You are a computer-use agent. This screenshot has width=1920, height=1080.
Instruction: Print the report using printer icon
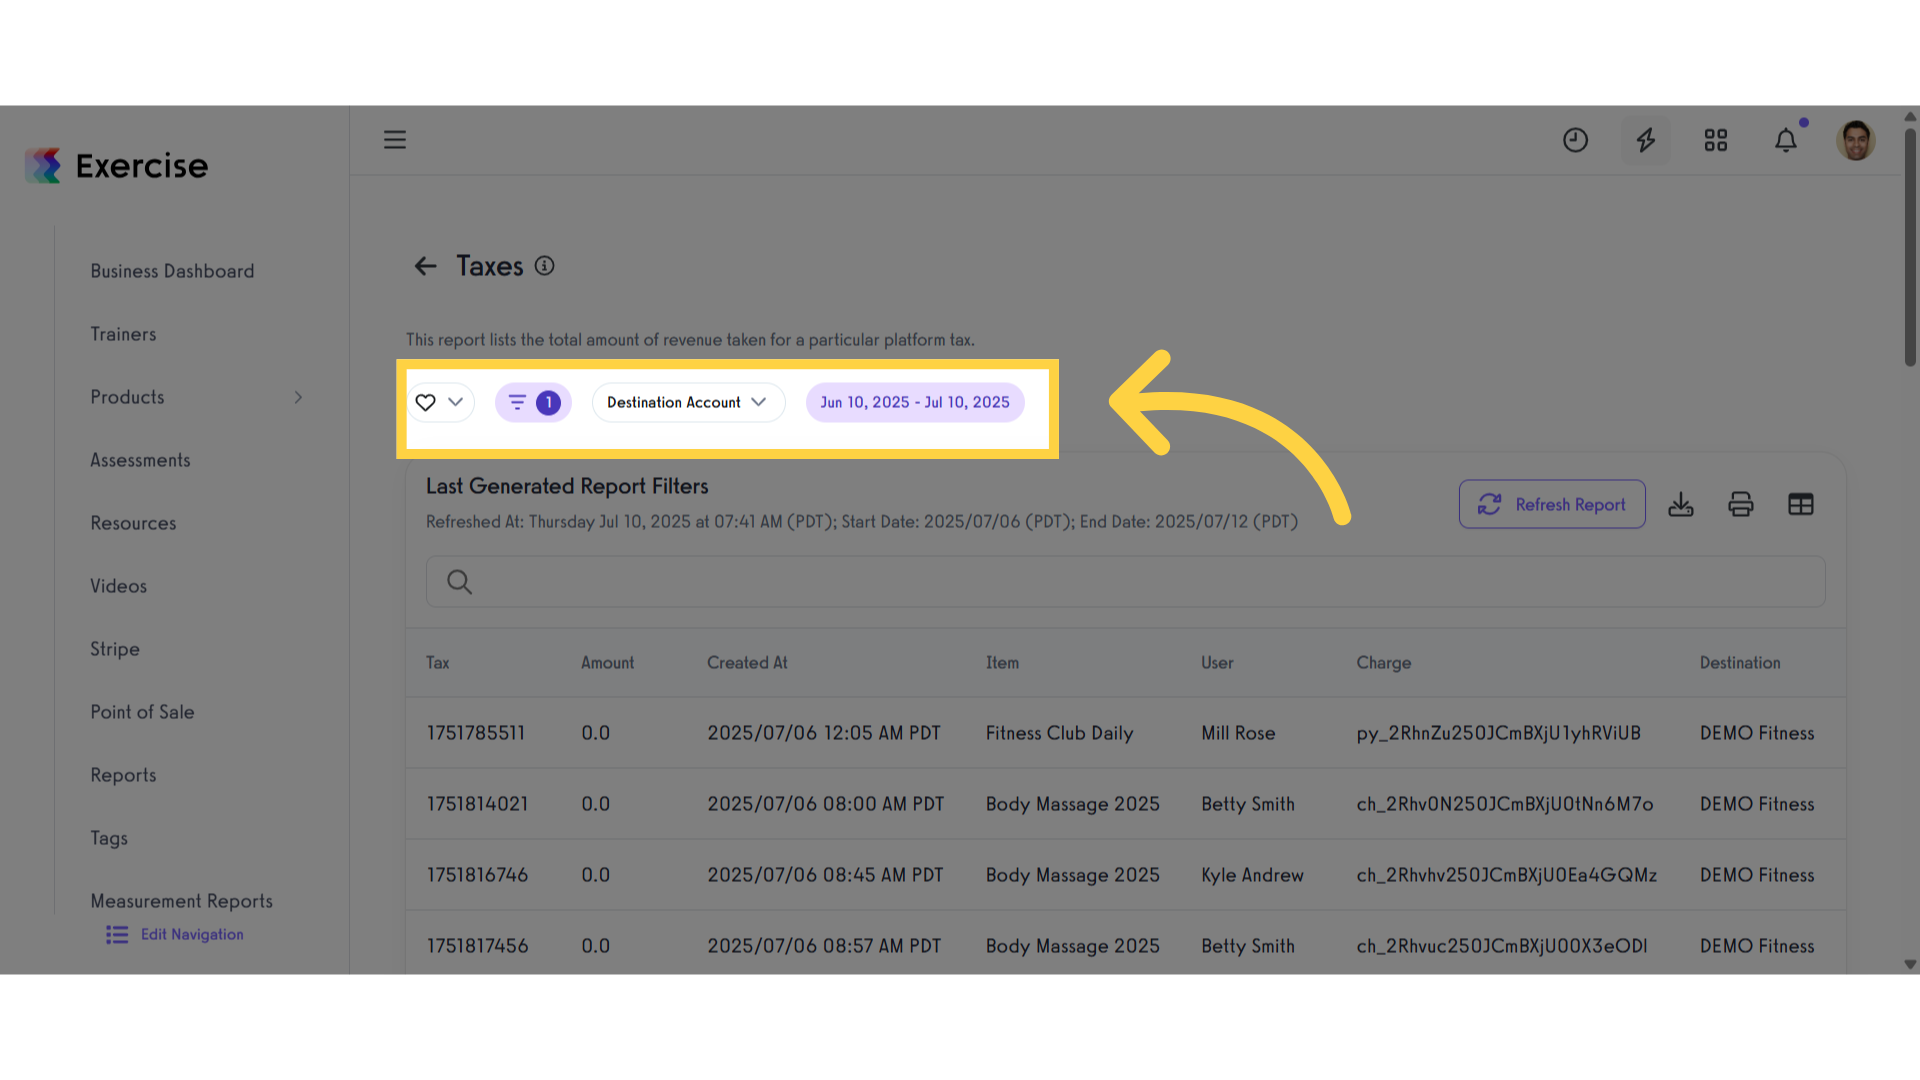click(x=1741, y=505)
